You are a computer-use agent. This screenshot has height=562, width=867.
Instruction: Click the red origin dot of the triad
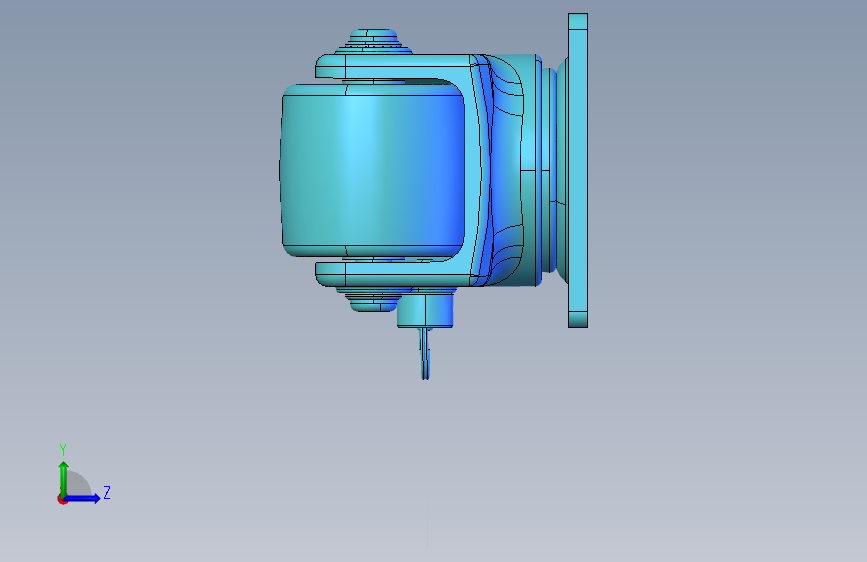[62, 499]
